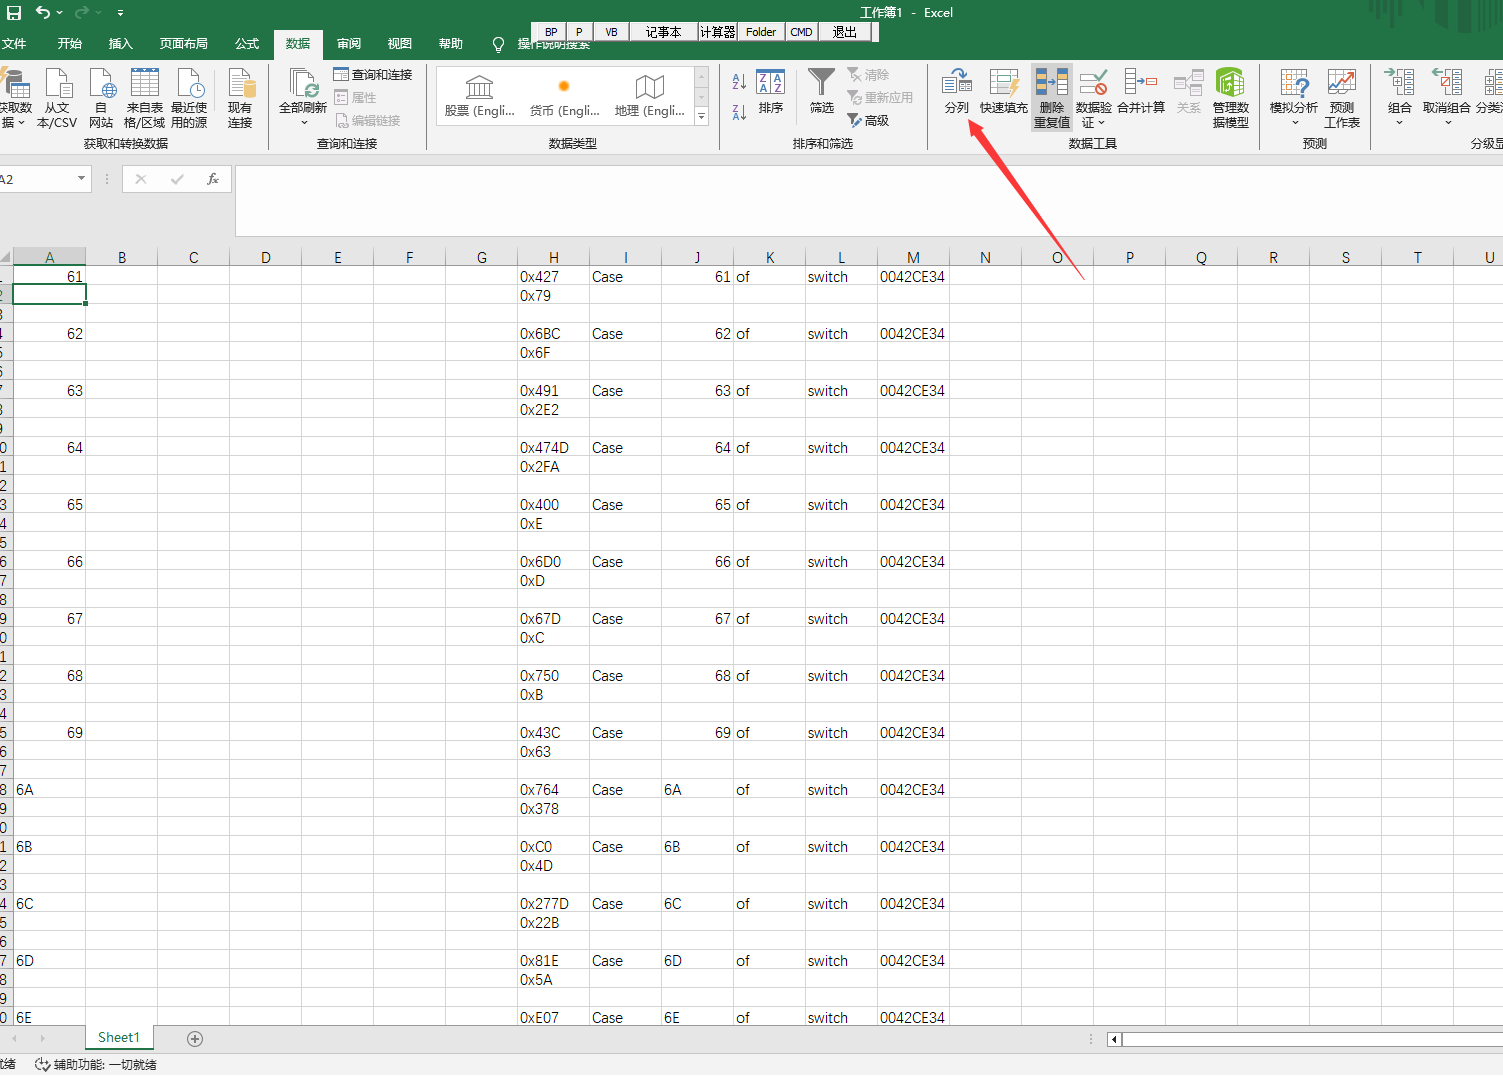Open the 合并计算 consolidate tool
The width and height of the screenshot is (1503, 1076).
1140,85
